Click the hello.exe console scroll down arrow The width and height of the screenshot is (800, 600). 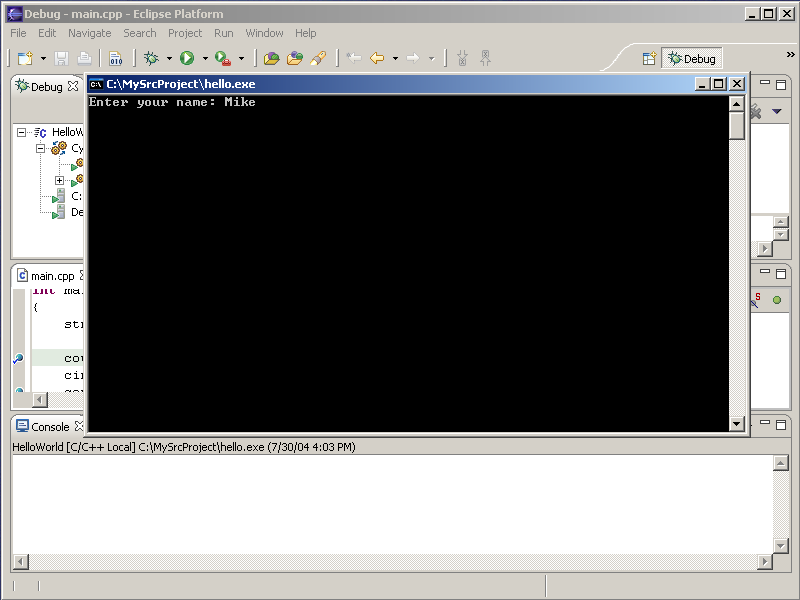coord(737,424)
